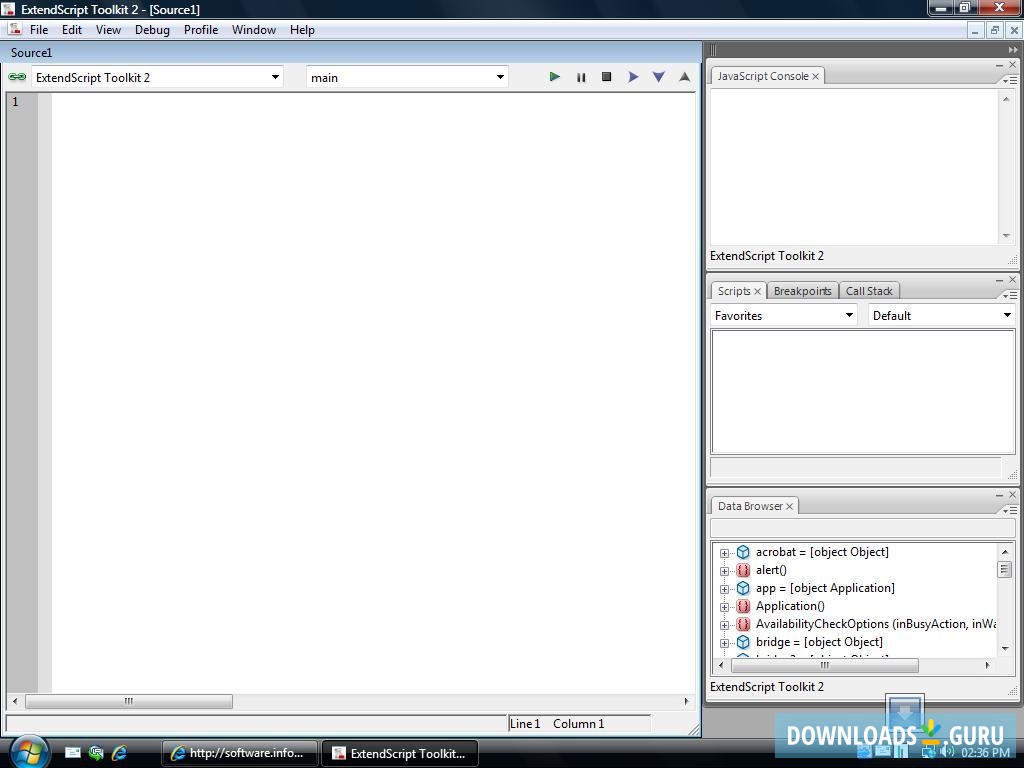
Task: Click the Line 1 Column 1 status field
Action: tap(580, 724)
